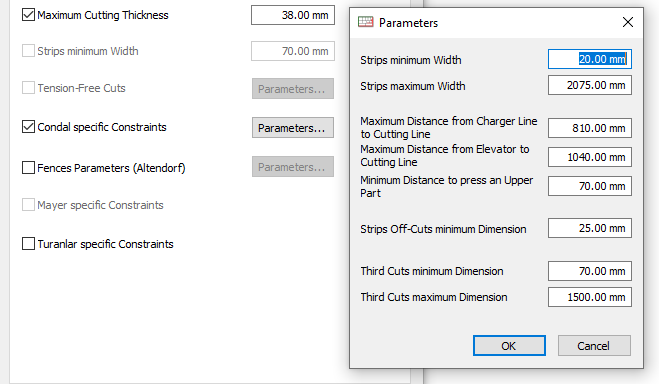Screen dimensions: 659x384
Task: Enable Turanlar specific Constraints checkbox
Action: tap(28, 244)
